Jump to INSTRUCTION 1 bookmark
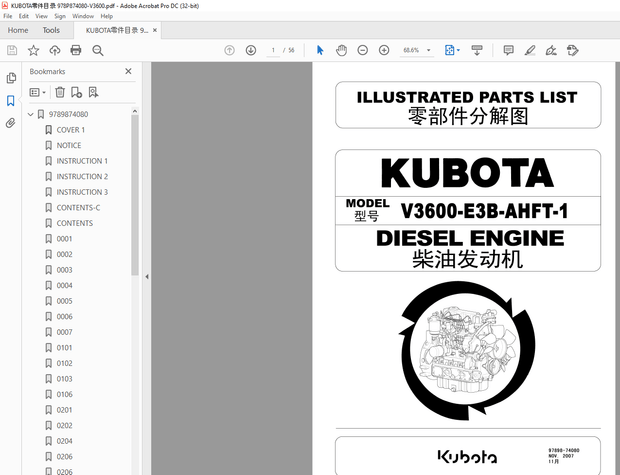The width and height of the screenshot is (620, 475). click(82, 161)
